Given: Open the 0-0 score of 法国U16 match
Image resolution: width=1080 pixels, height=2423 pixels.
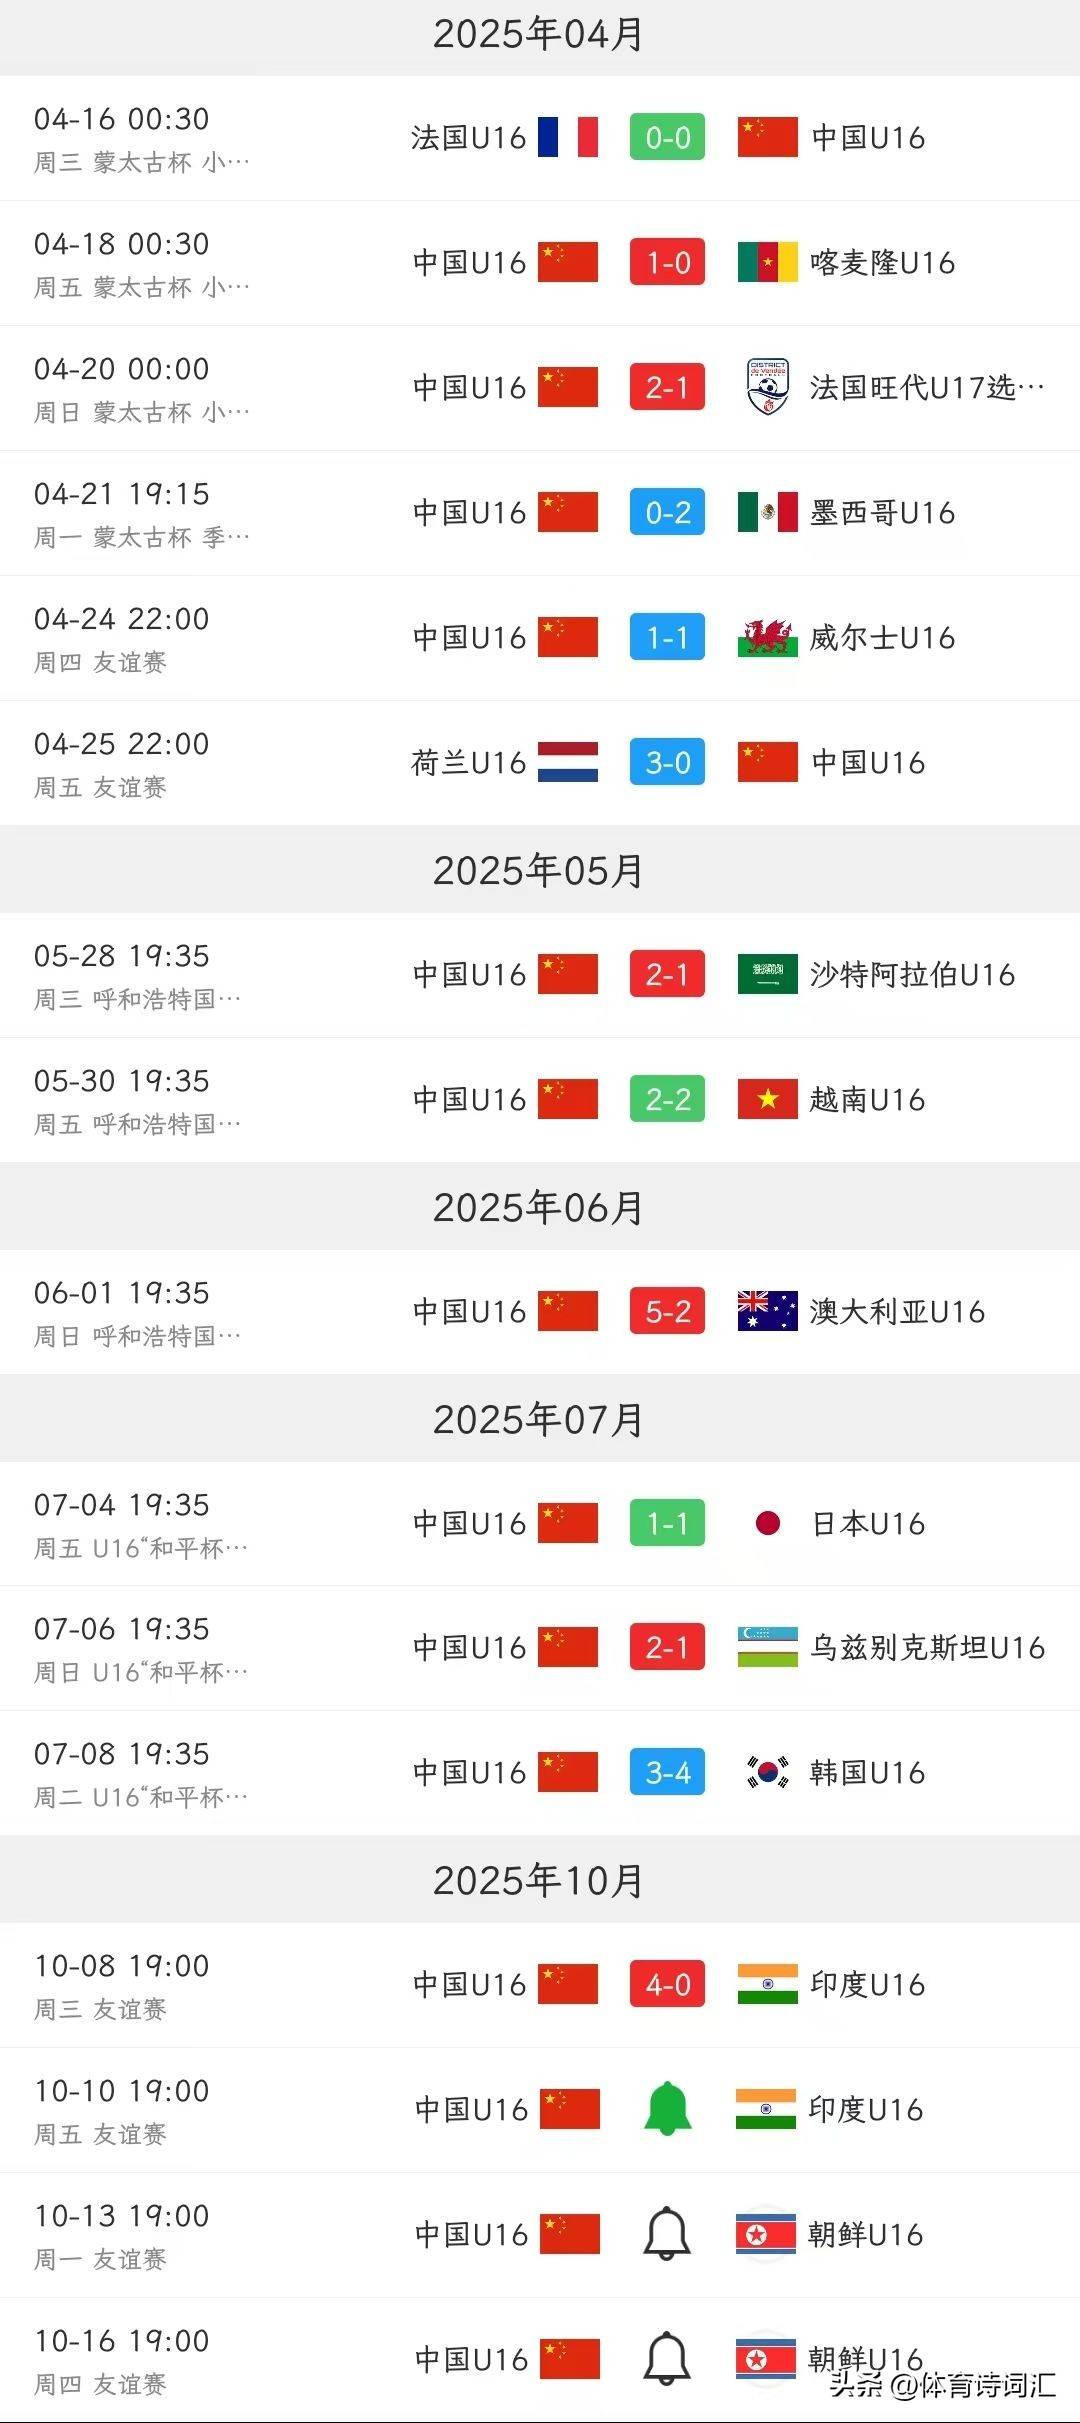Looking at the screenshot, I should (667, 137).
